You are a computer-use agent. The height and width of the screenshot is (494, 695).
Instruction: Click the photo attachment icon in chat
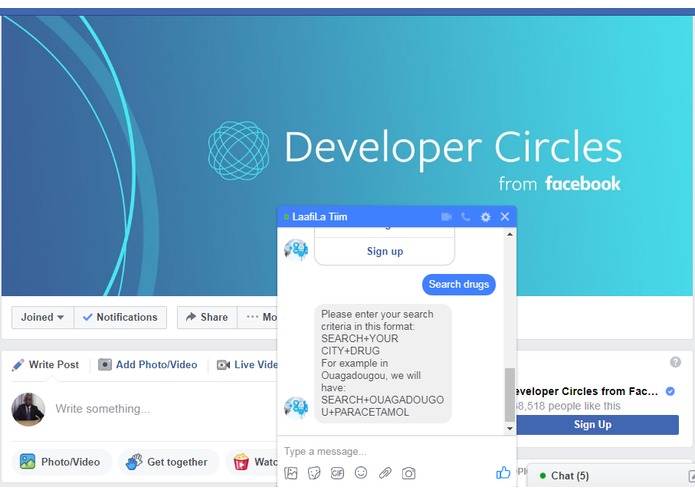(291, 473)
